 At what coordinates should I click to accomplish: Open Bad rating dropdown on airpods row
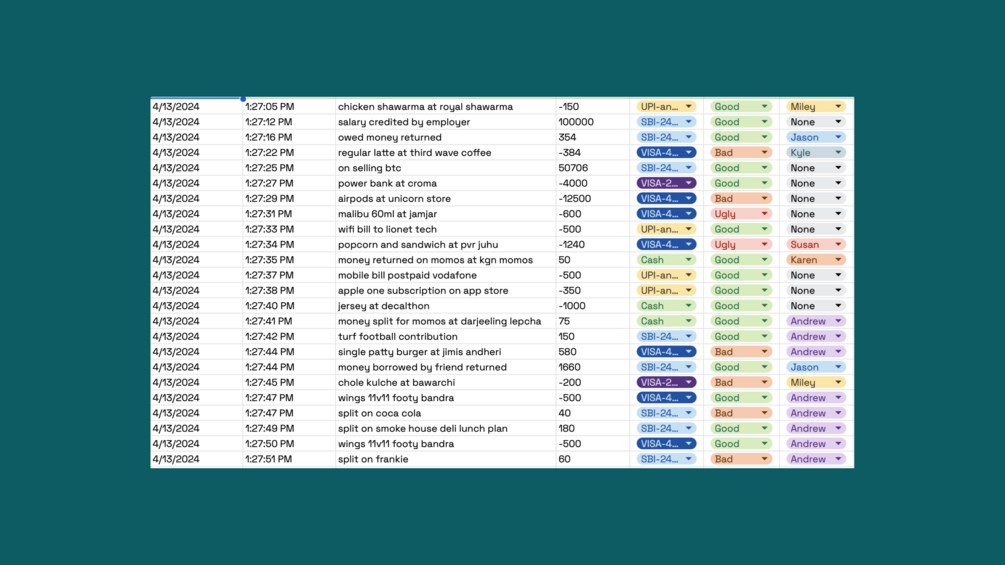pos(764,199)
